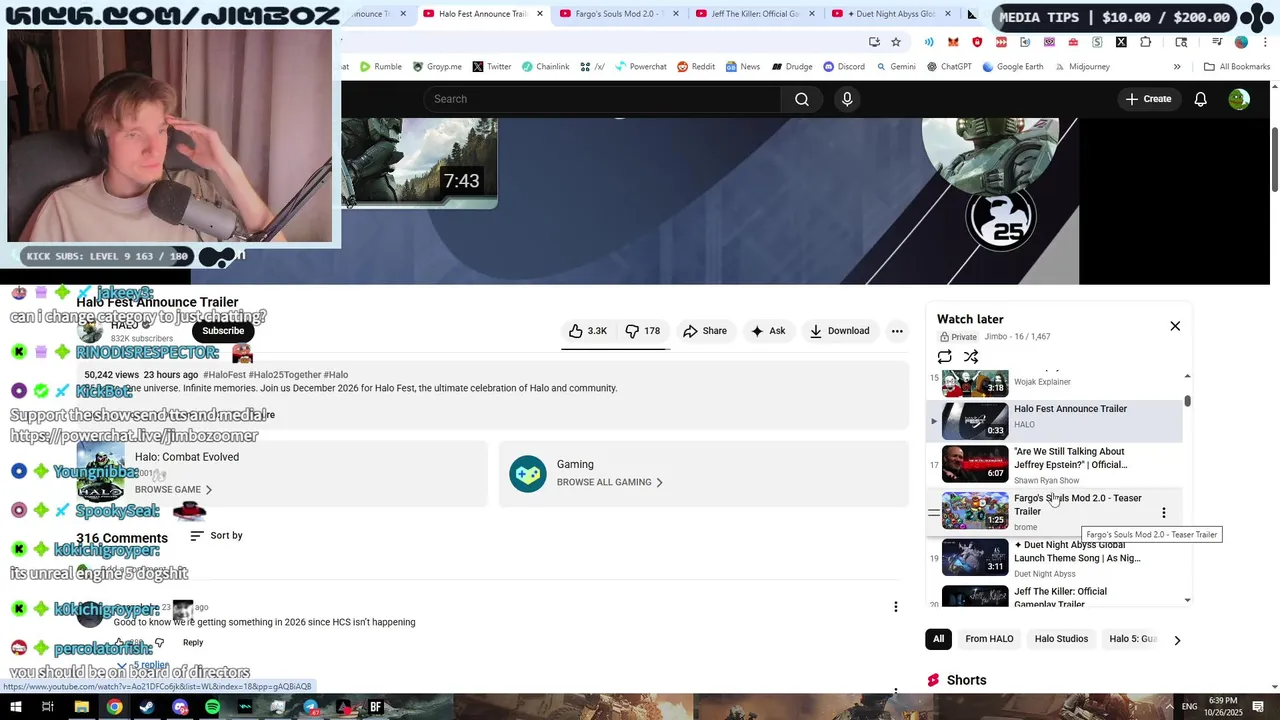Select the Halo Studios filter chip
The image size is (1280, 720).
(x=1061, y=639)
